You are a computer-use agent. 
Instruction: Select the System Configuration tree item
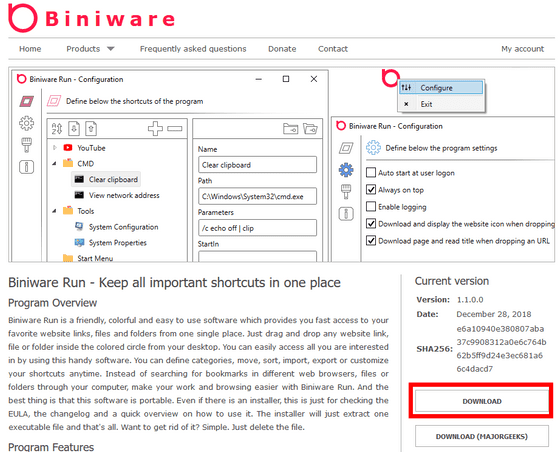point(123,227)
